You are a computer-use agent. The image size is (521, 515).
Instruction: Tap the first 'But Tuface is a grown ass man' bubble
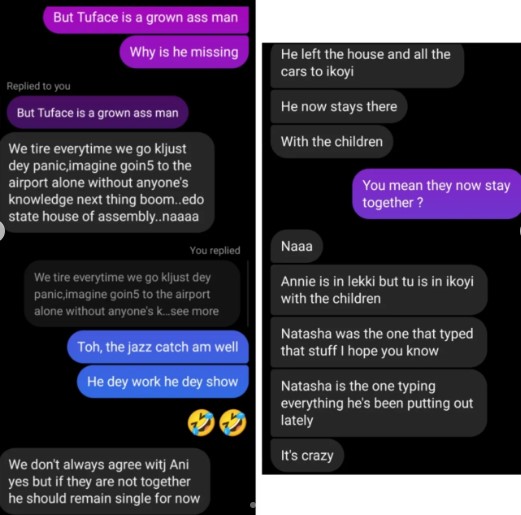tap(146, 18)
